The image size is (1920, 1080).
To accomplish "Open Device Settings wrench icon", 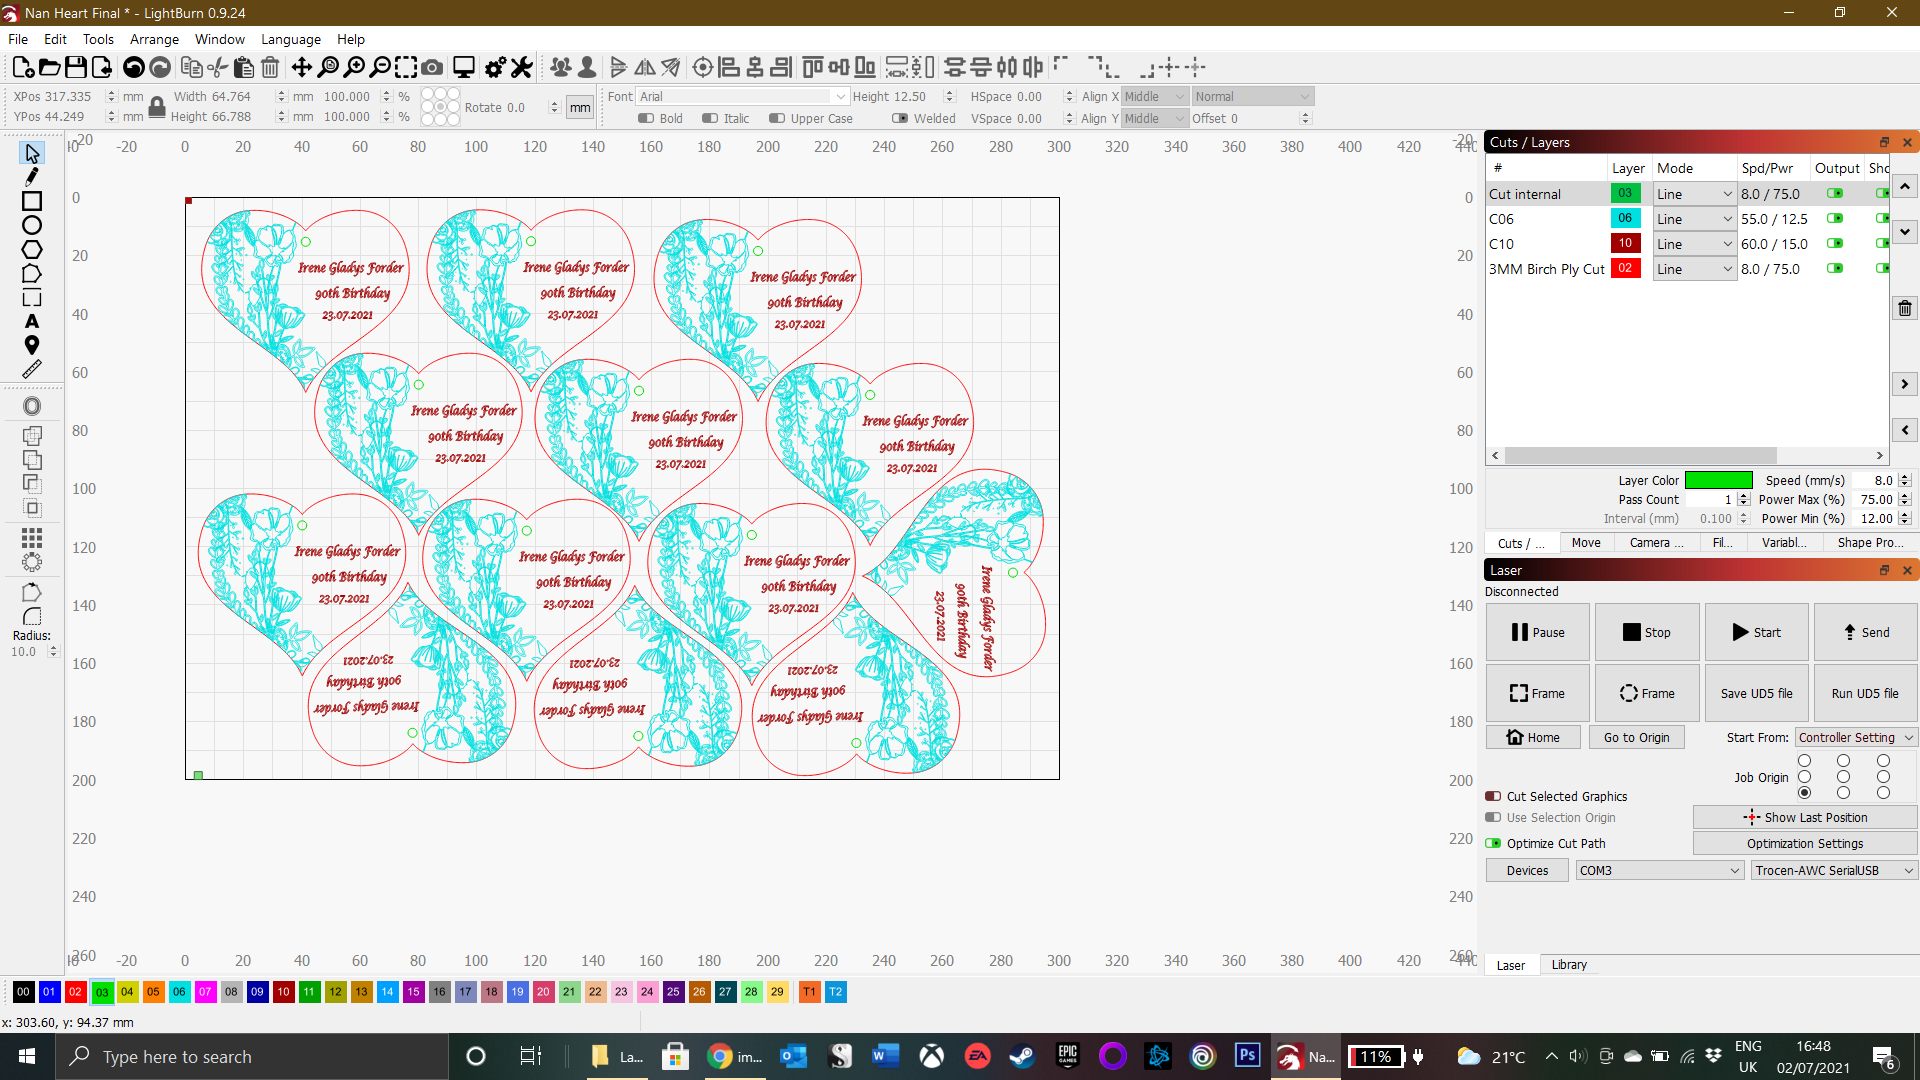I will (x=521, y=67).
